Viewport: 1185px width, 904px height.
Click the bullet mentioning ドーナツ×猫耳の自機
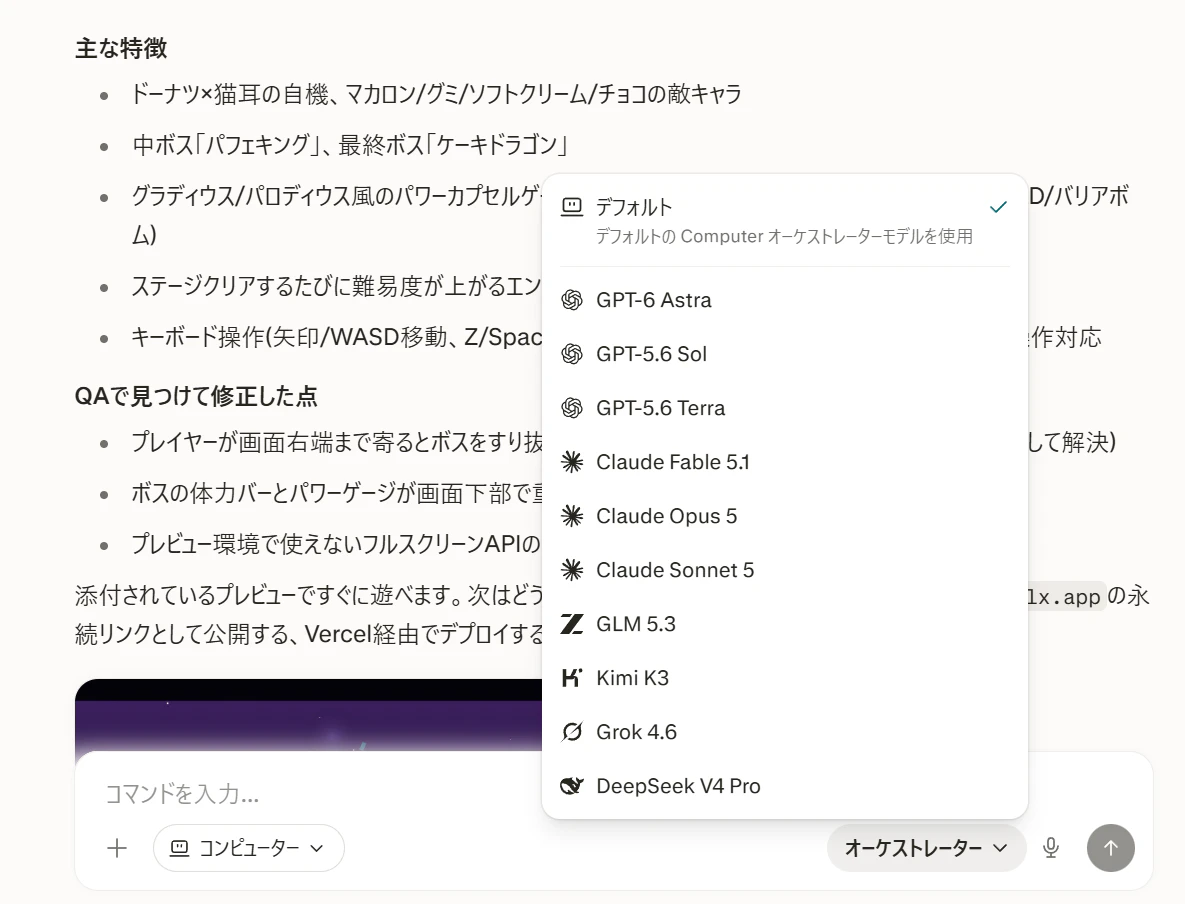click(x=436, y=94)
